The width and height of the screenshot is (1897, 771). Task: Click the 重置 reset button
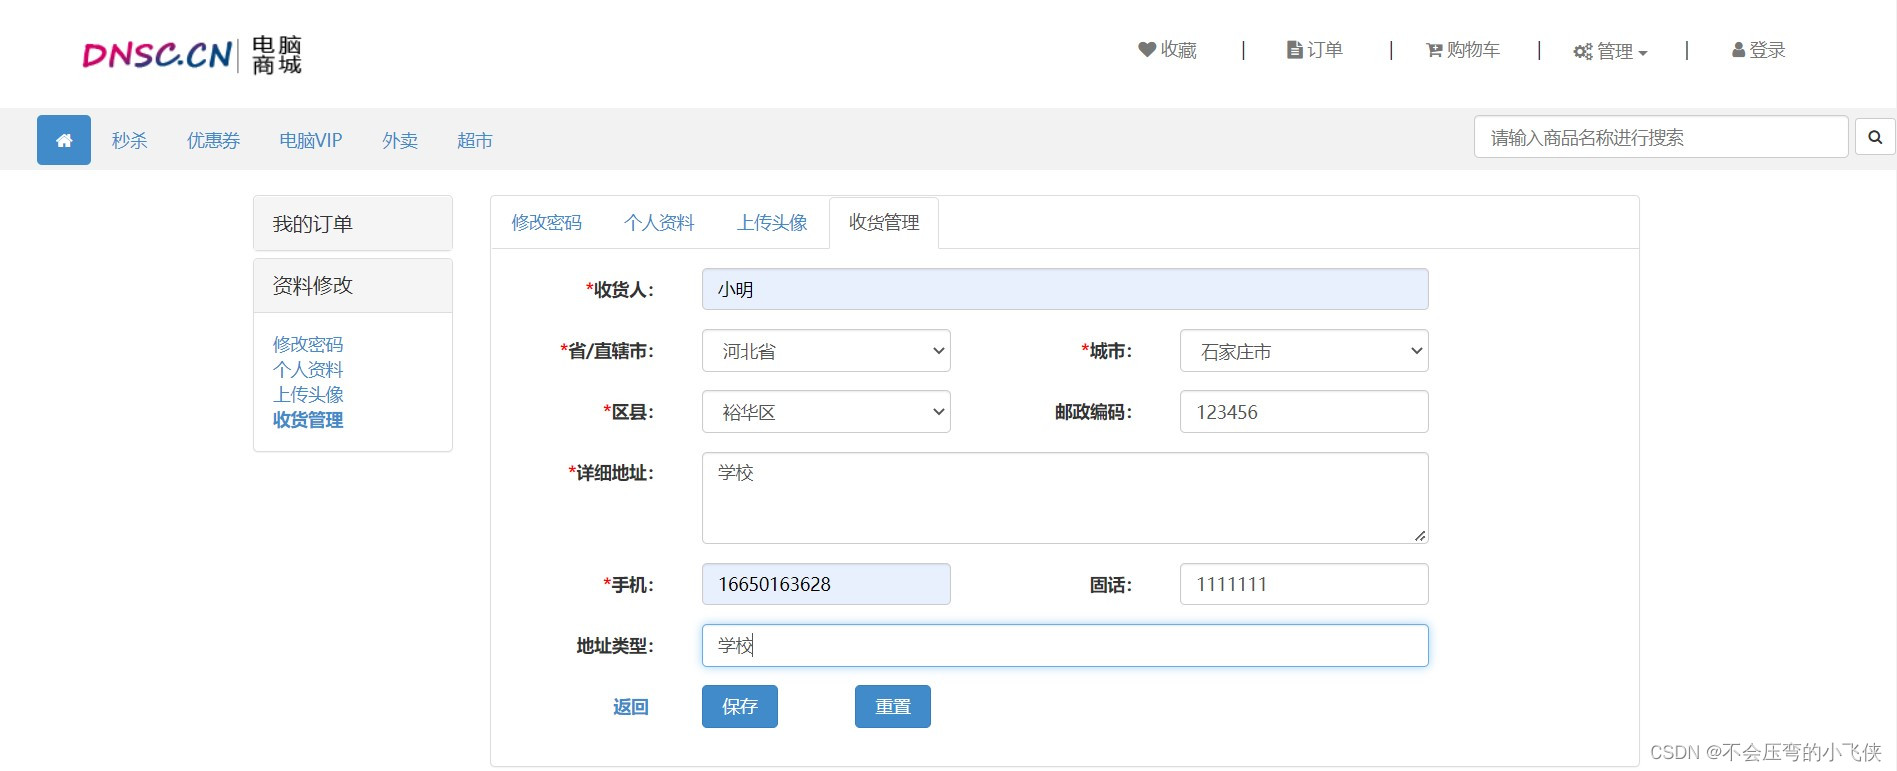[893, 707]
